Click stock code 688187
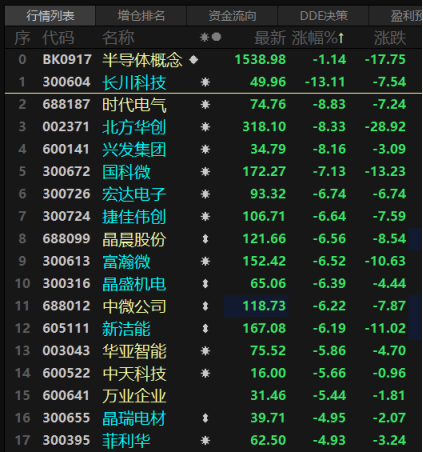This screenshot has height=452, width=423. (66, 104)
